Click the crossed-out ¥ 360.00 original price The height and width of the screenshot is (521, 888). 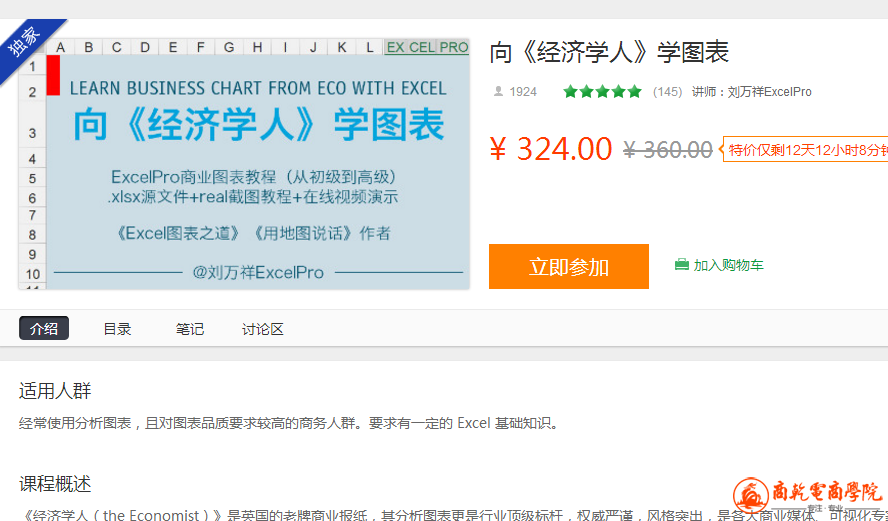[668, 150]
